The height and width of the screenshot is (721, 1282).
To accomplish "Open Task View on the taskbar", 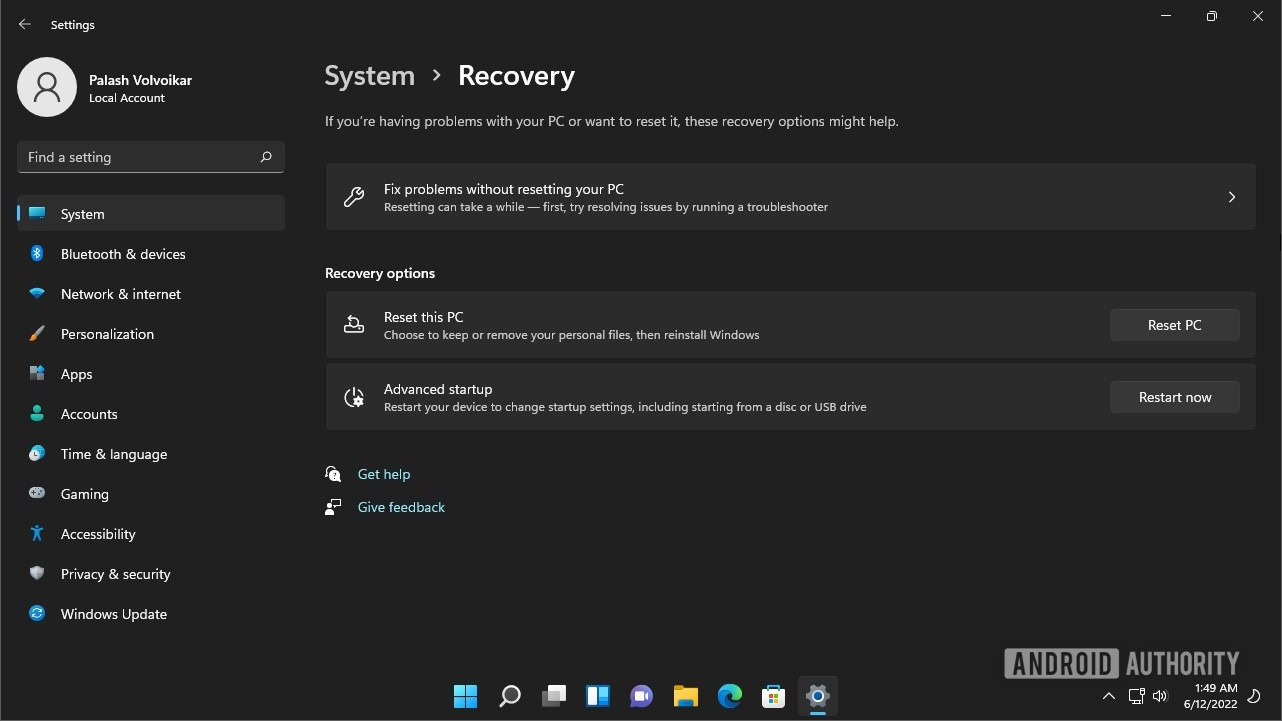I will (x=553, y=696).
